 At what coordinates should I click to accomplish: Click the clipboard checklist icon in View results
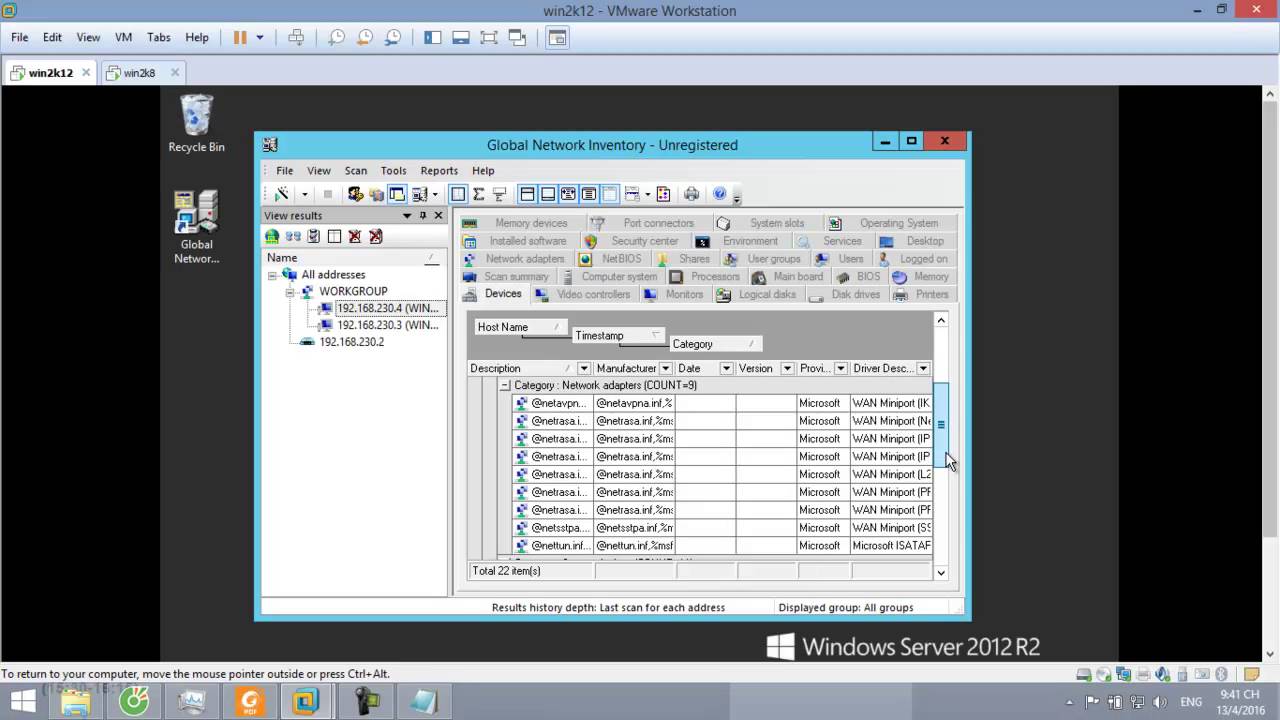(313, 236)
